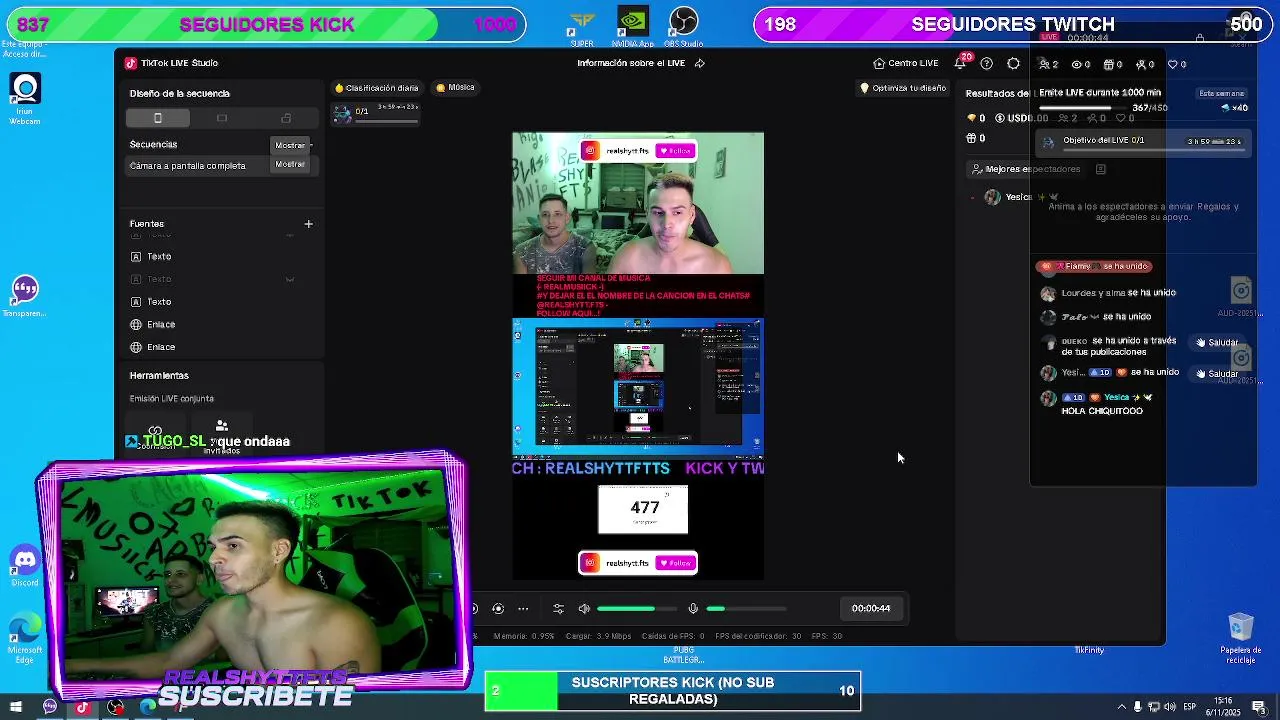This screenshot has height=720, width=1280.
Task: Select the landscape layout option
Action: (222, 118)
